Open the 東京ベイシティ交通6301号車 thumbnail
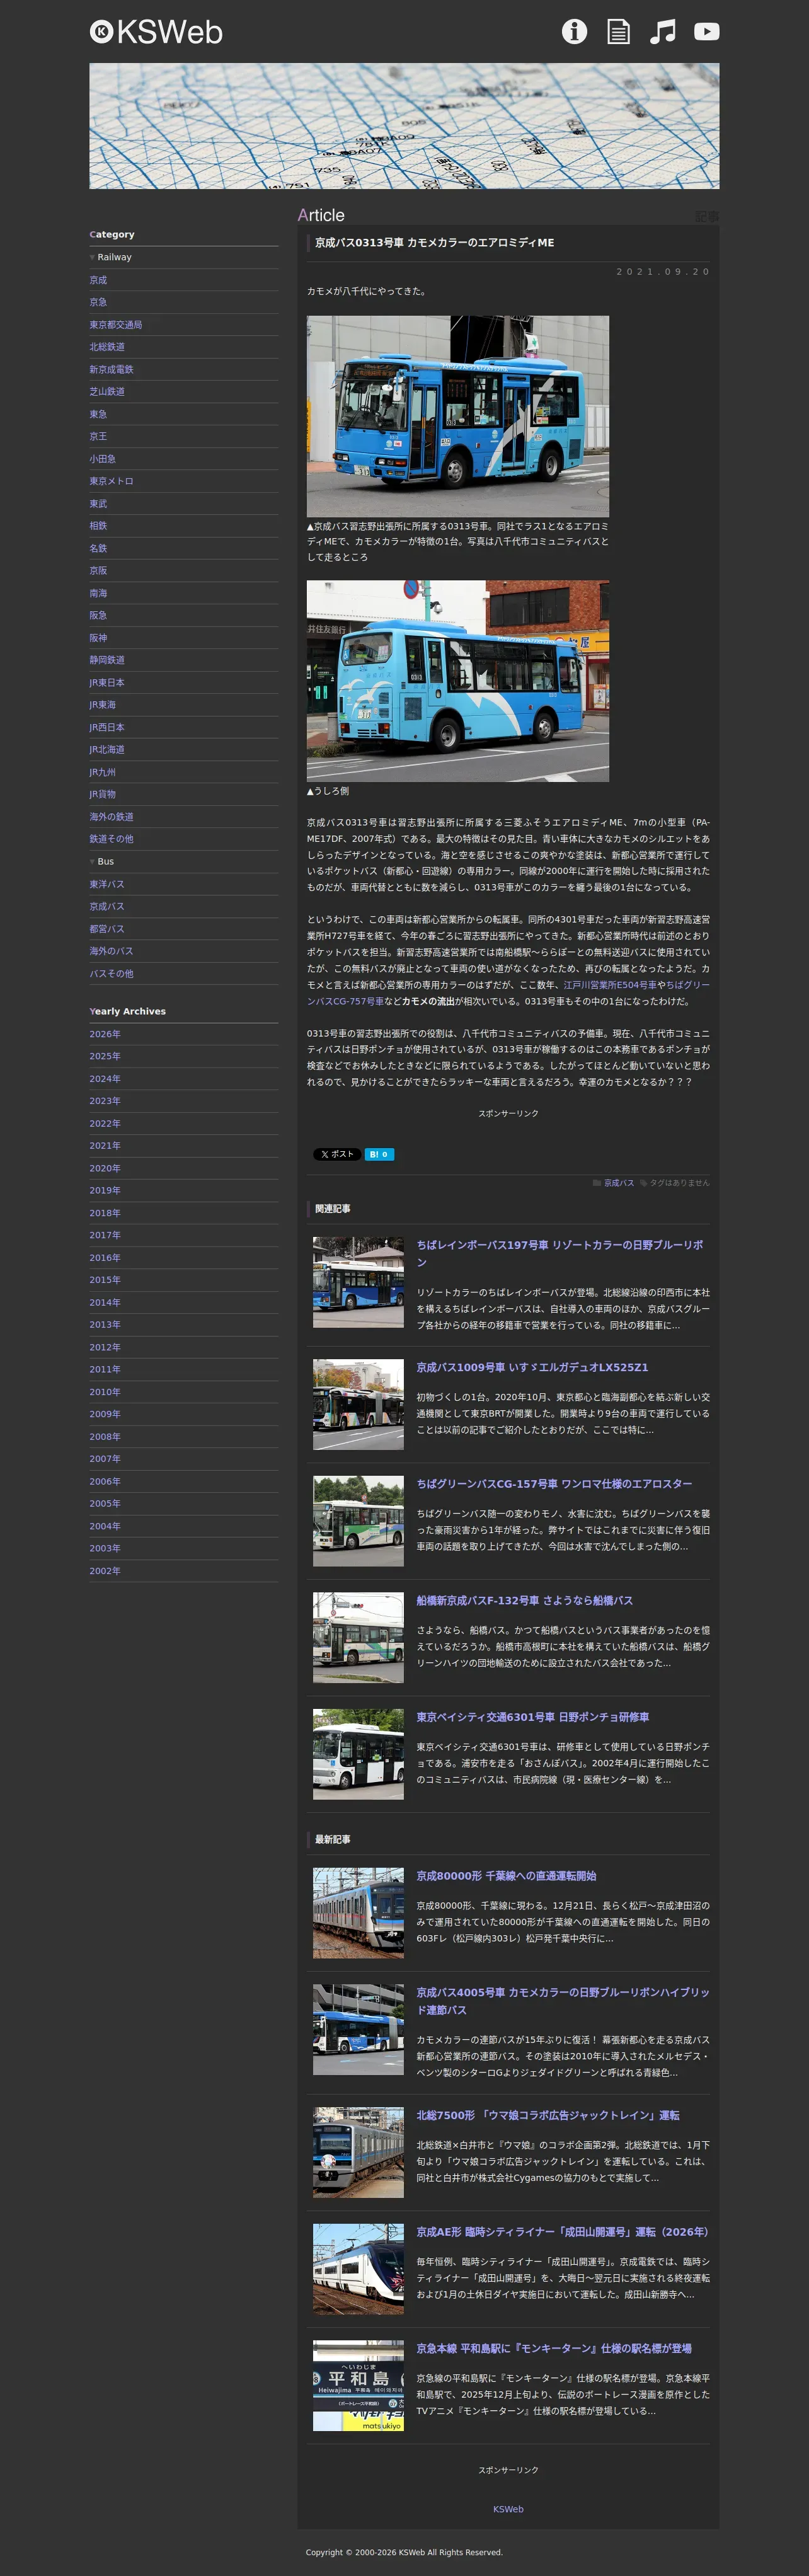809x2576 pixels. pos(358,1754)
